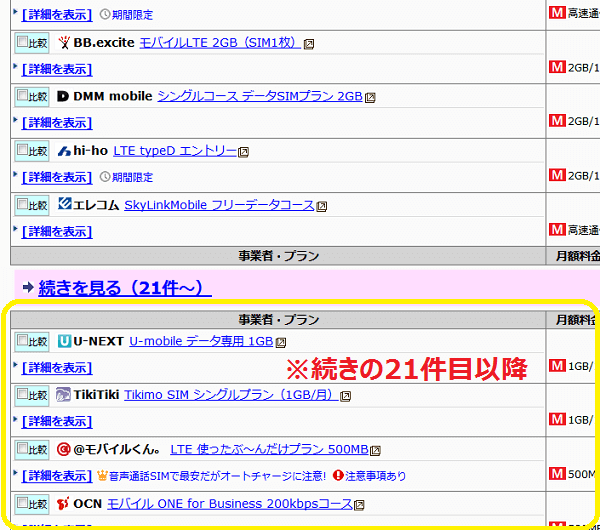
Task: Click the エレコム logo icon
Action: coord(64,204)
